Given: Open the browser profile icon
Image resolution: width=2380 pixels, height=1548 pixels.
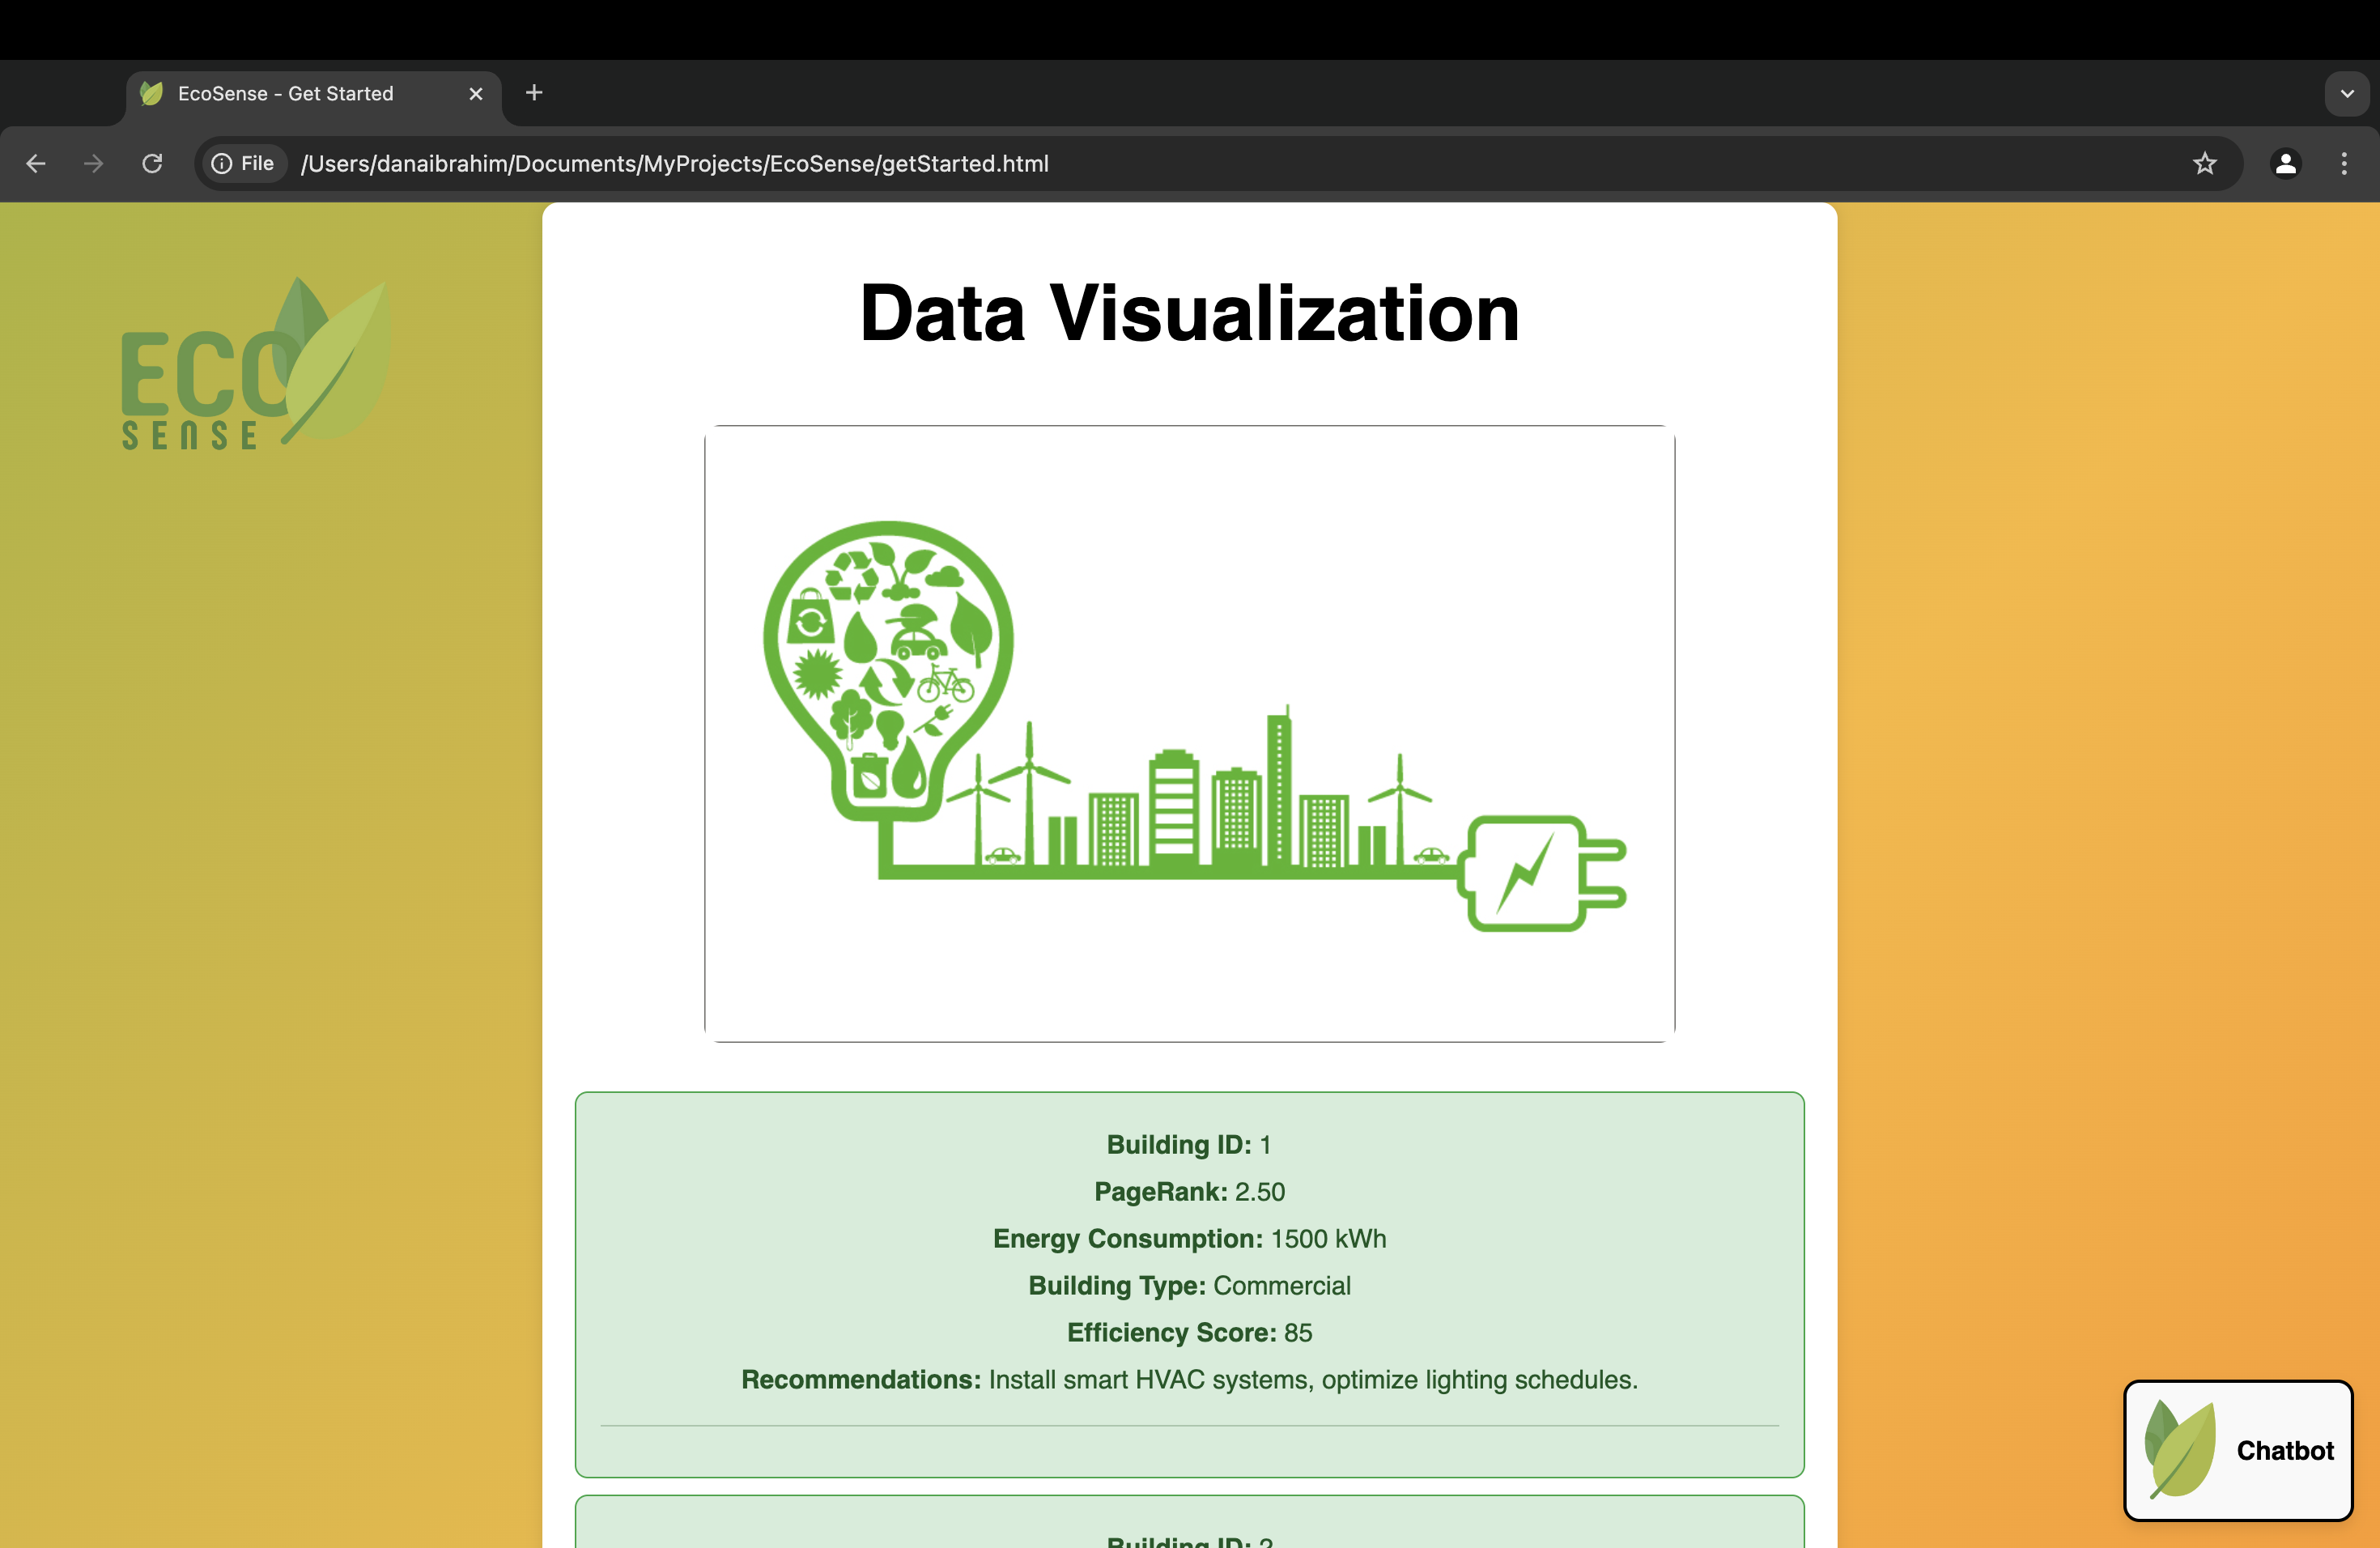Looking at the screenshot, I should pos(2285,163).
